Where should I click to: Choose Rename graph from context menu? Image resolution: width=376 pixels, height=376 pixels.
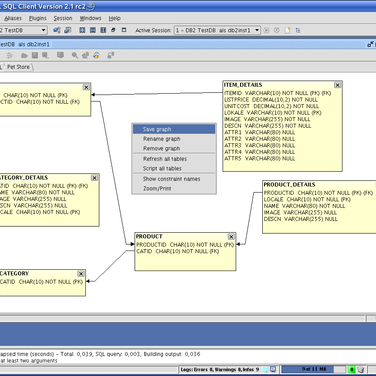174,139
